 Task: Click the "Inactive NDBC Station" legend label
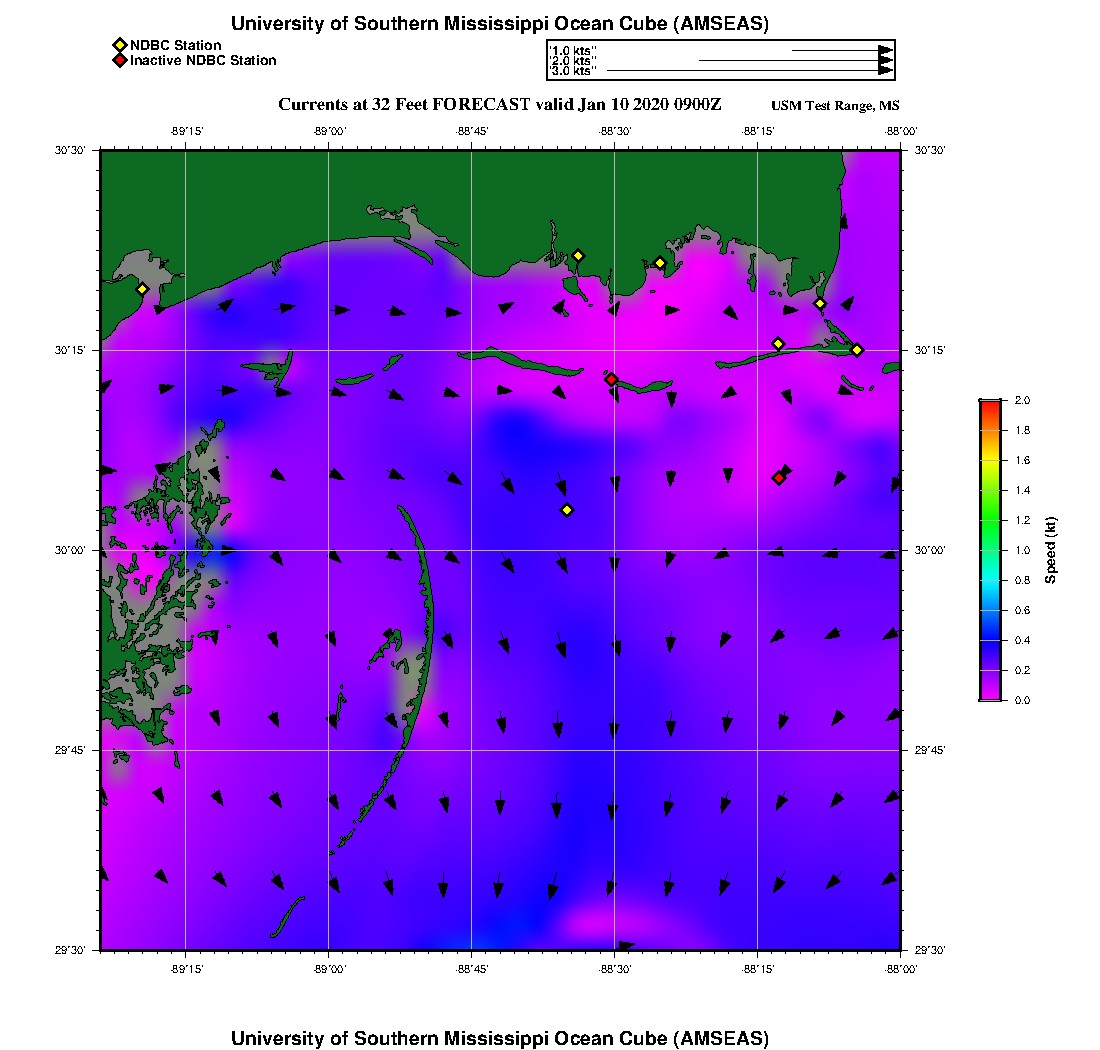pyautogui.click(x=203, y=60)
